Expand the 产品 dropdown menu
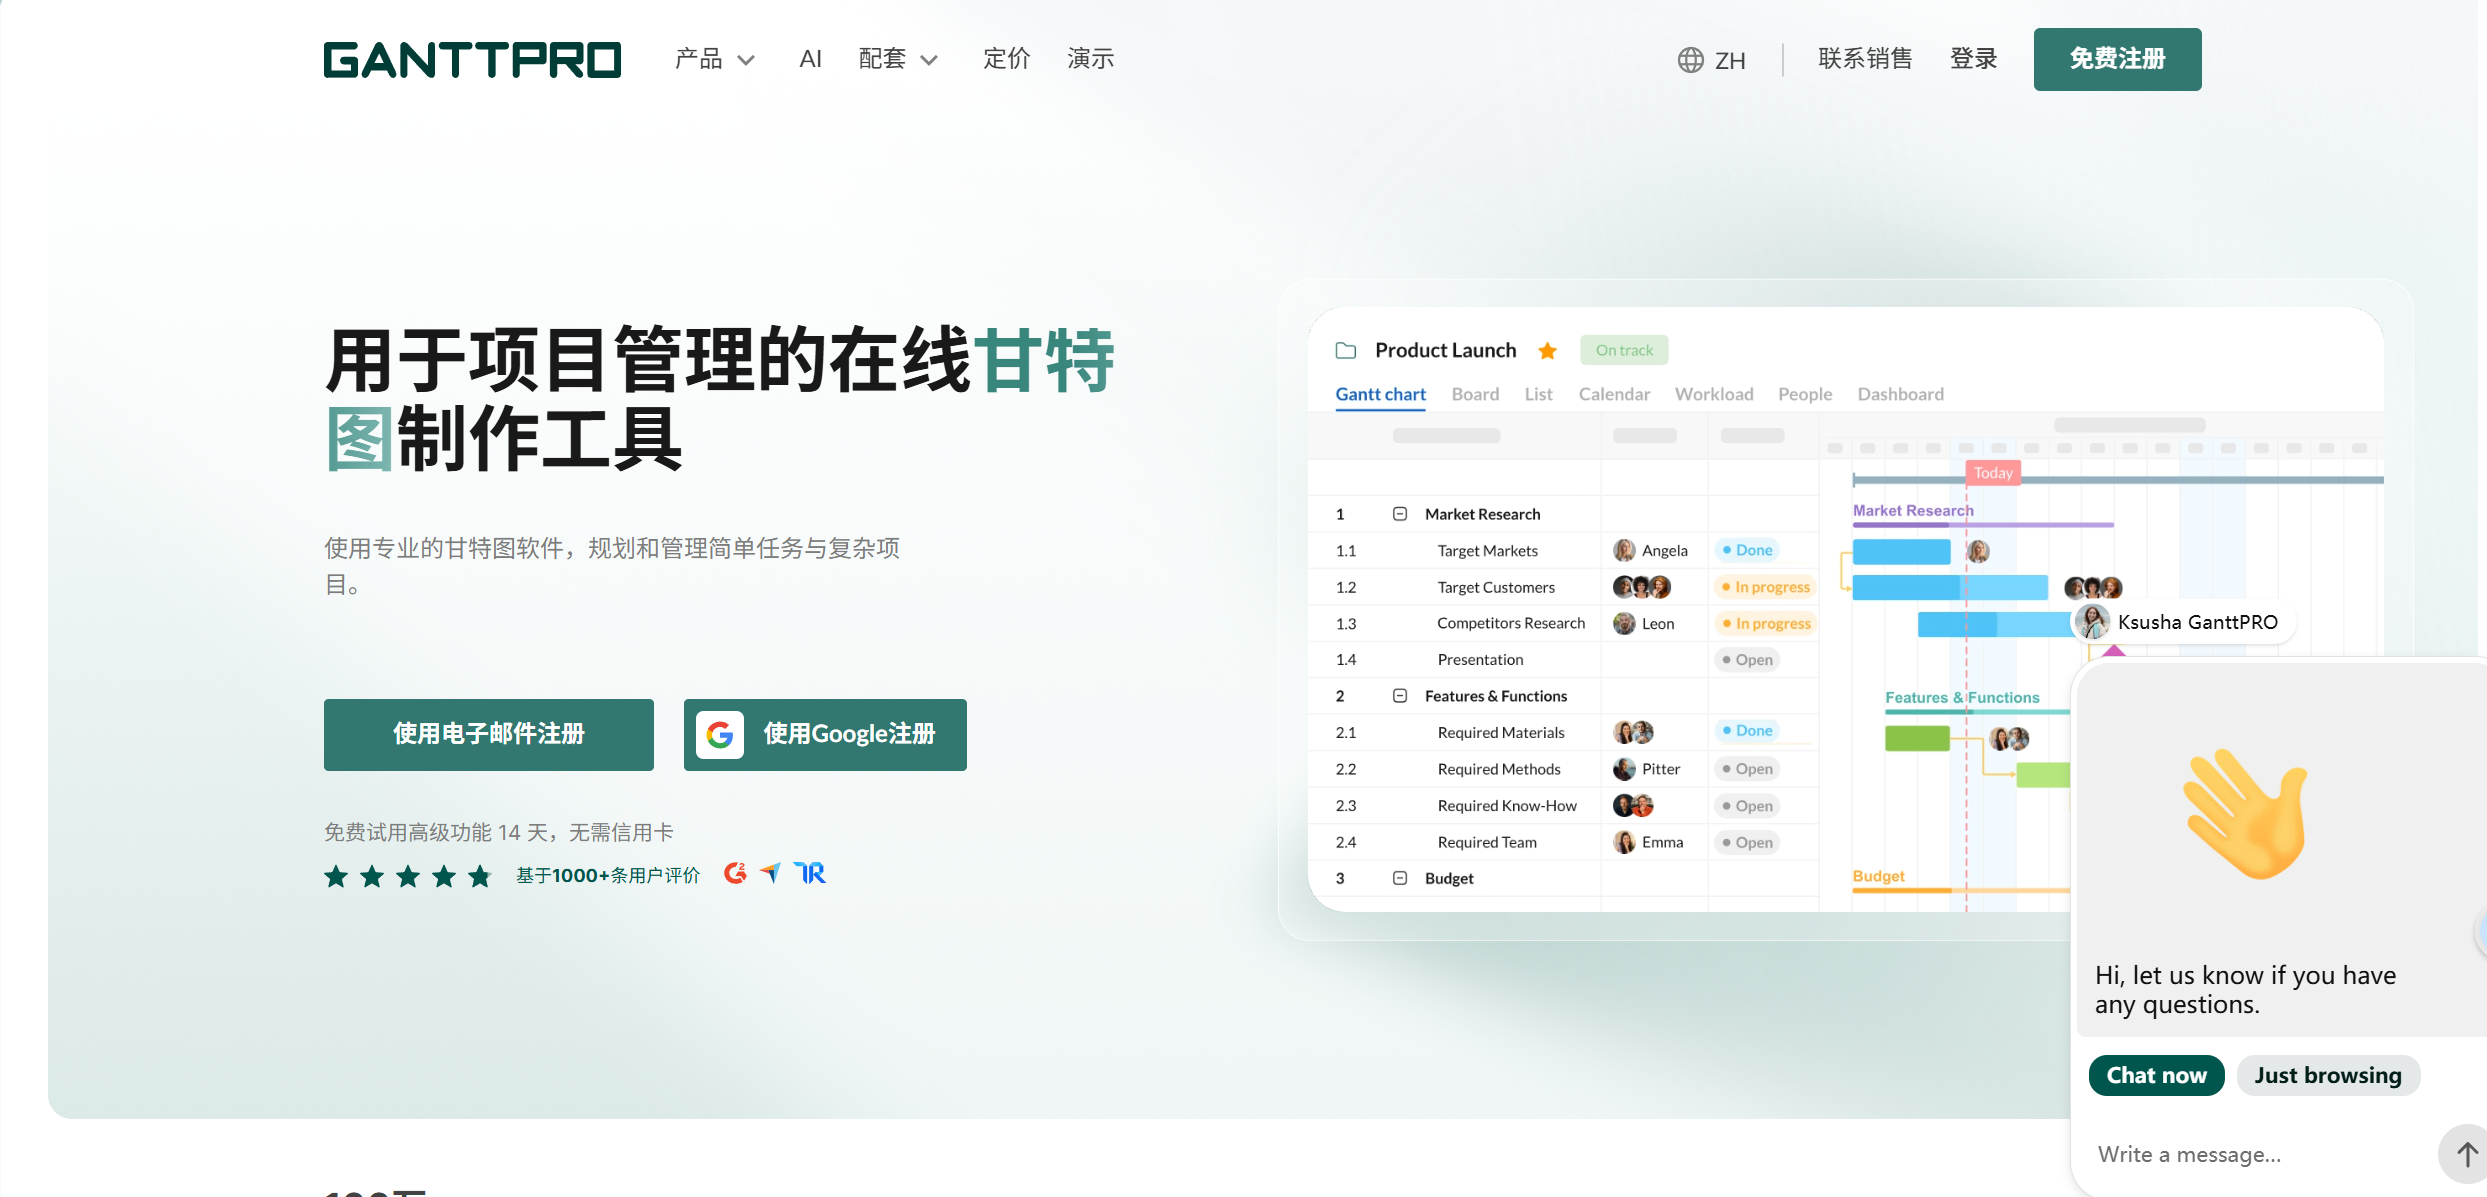Screen dimensions: 2487x1197 pos(714,59)
